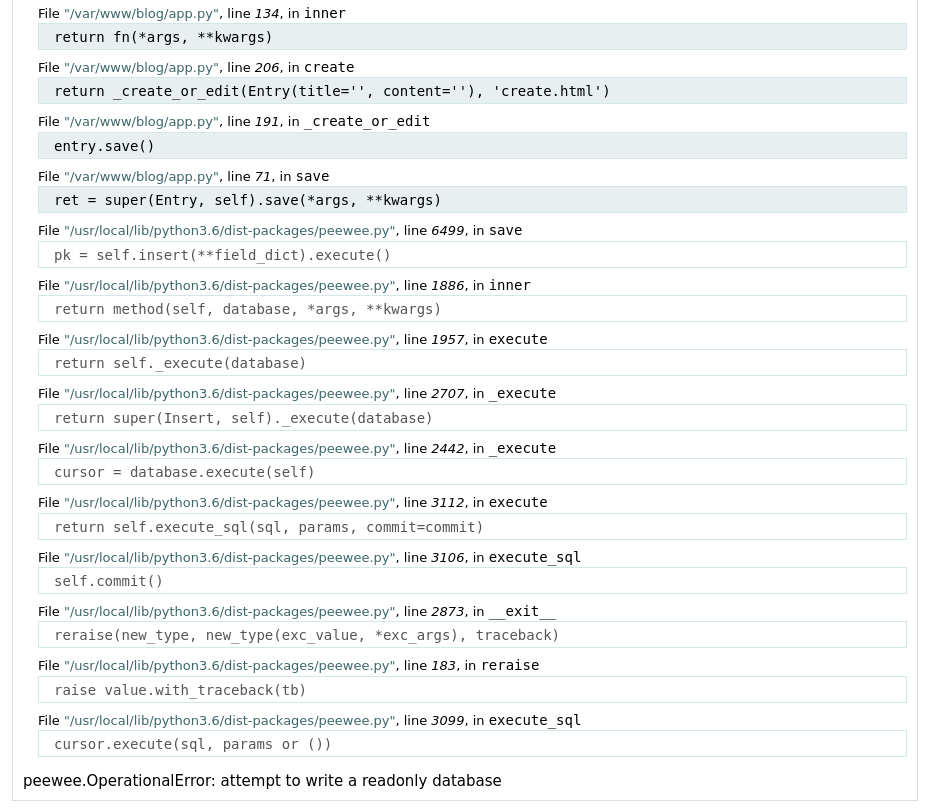The image size is (938, 812).
Task: Click 'return super(Insert, self)._execute(database)' code line
Action: 472,418
